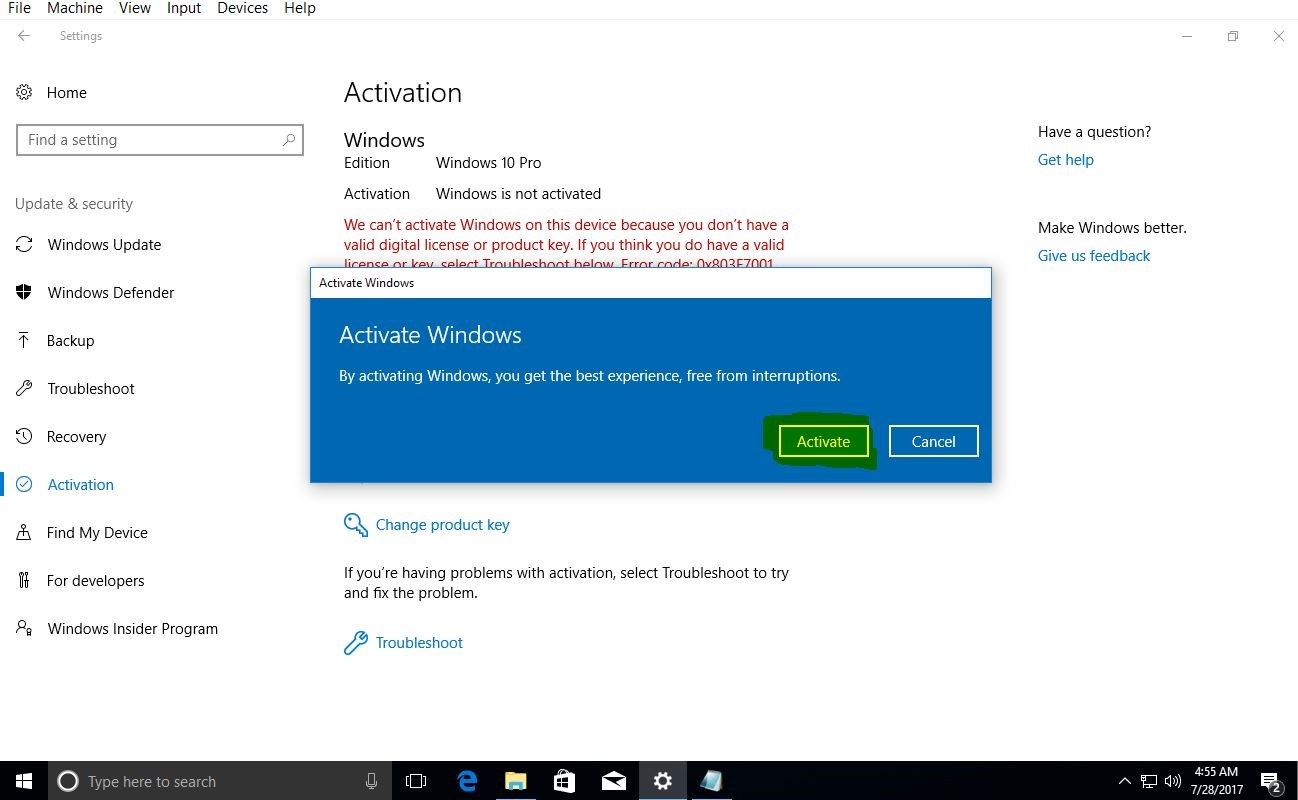Viewport: 1298px width, 800px height.
Task: Click the microphone icon in the taskbar search
Action: 371,781
